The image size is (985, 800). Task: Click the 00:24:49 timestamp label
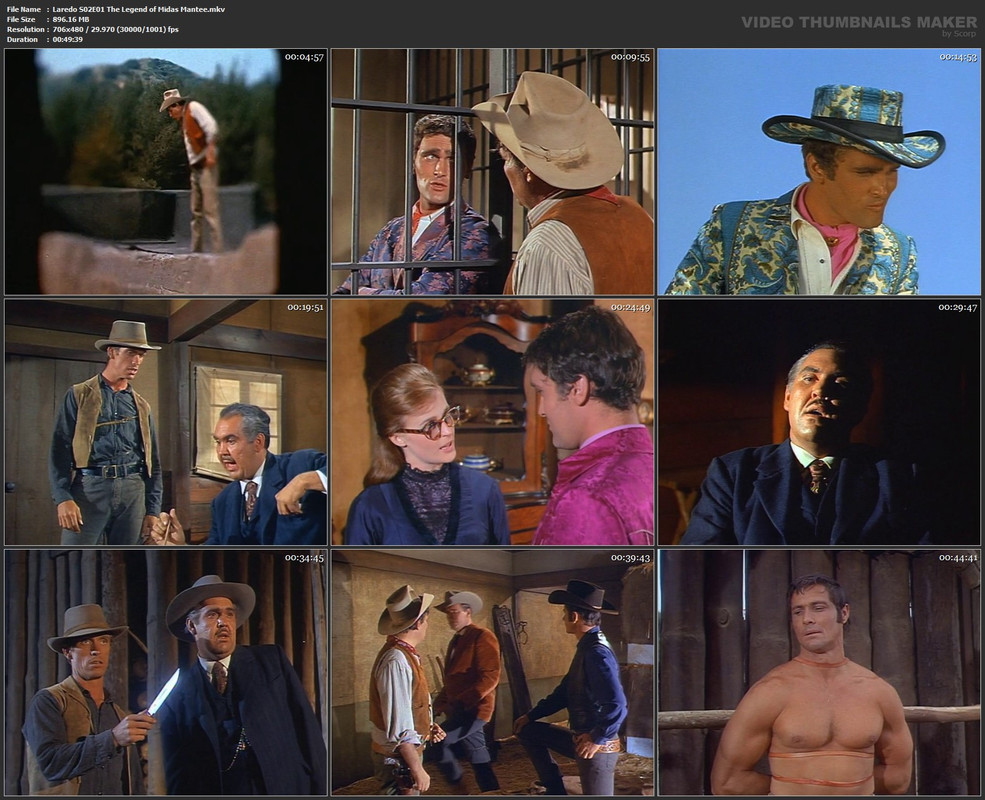point(631,308)
